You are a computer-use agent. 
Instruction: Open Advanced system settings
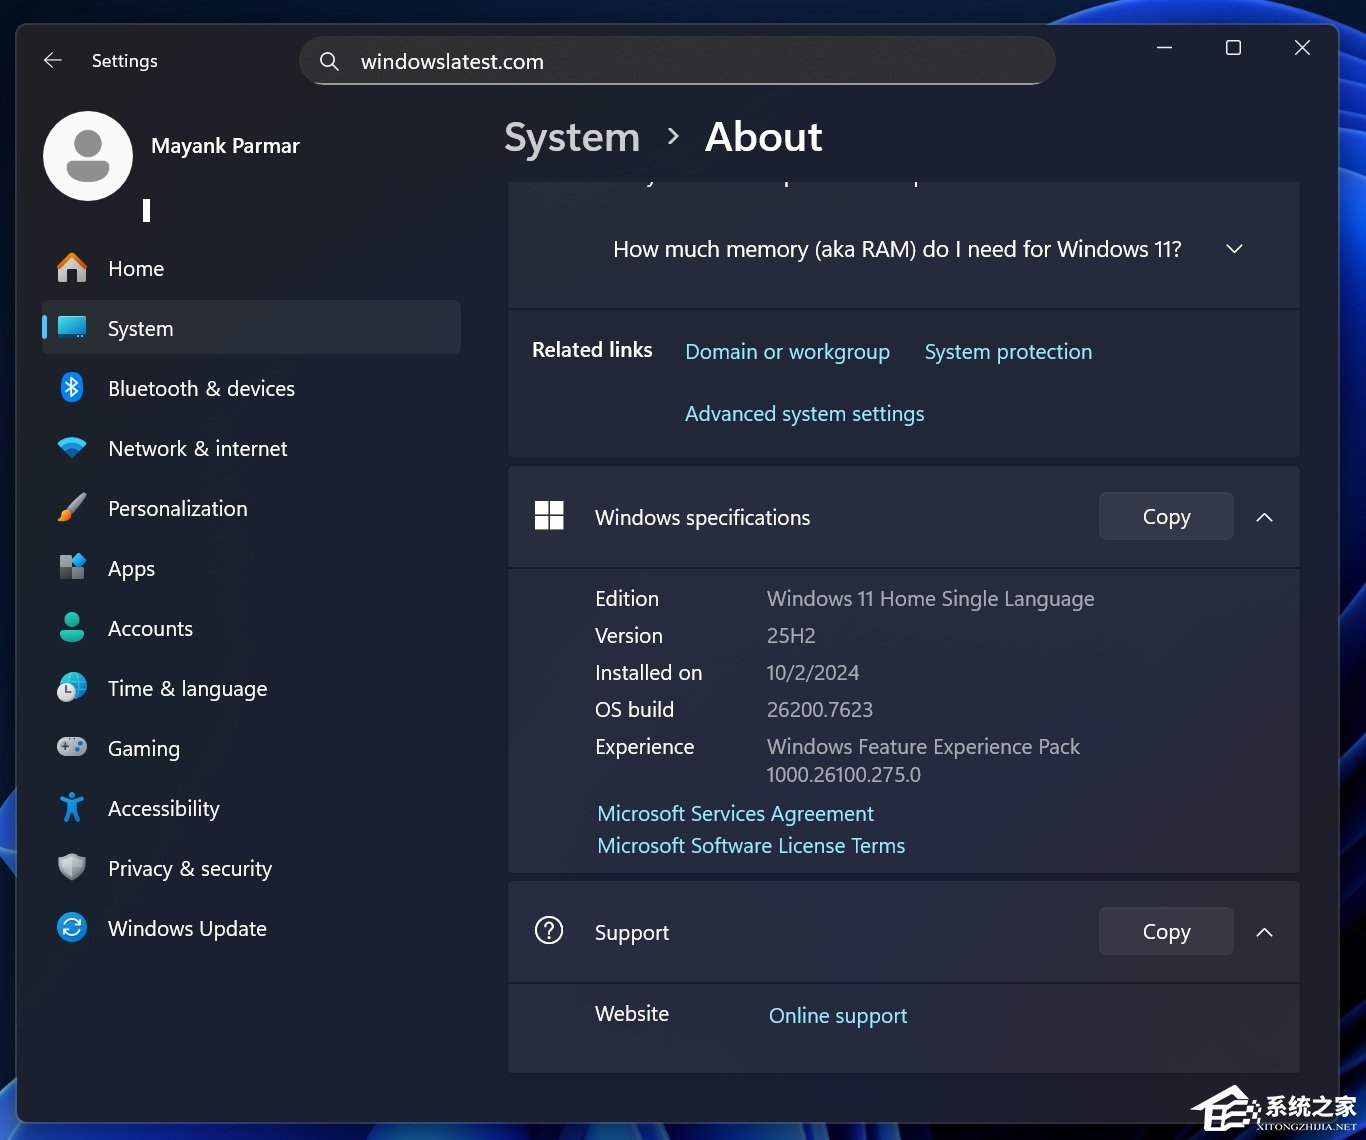(804, 414)
